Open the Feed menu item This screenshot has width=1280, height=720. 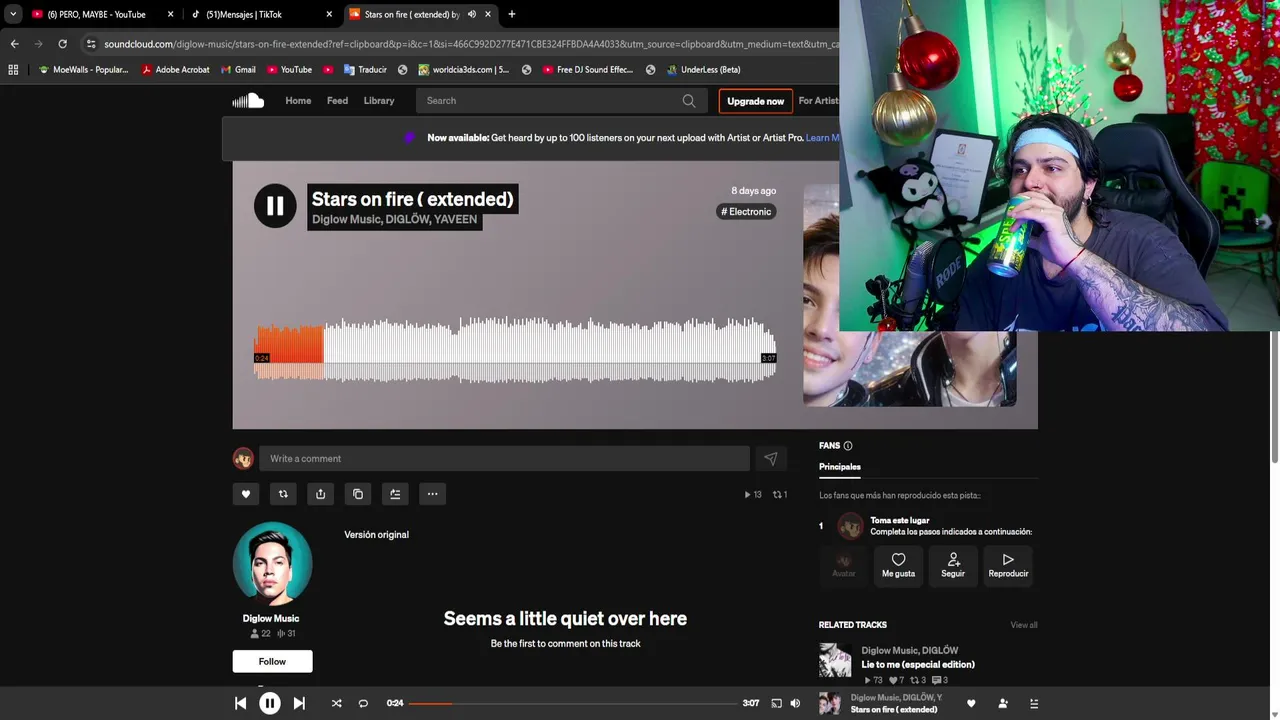tap(337, 100)
